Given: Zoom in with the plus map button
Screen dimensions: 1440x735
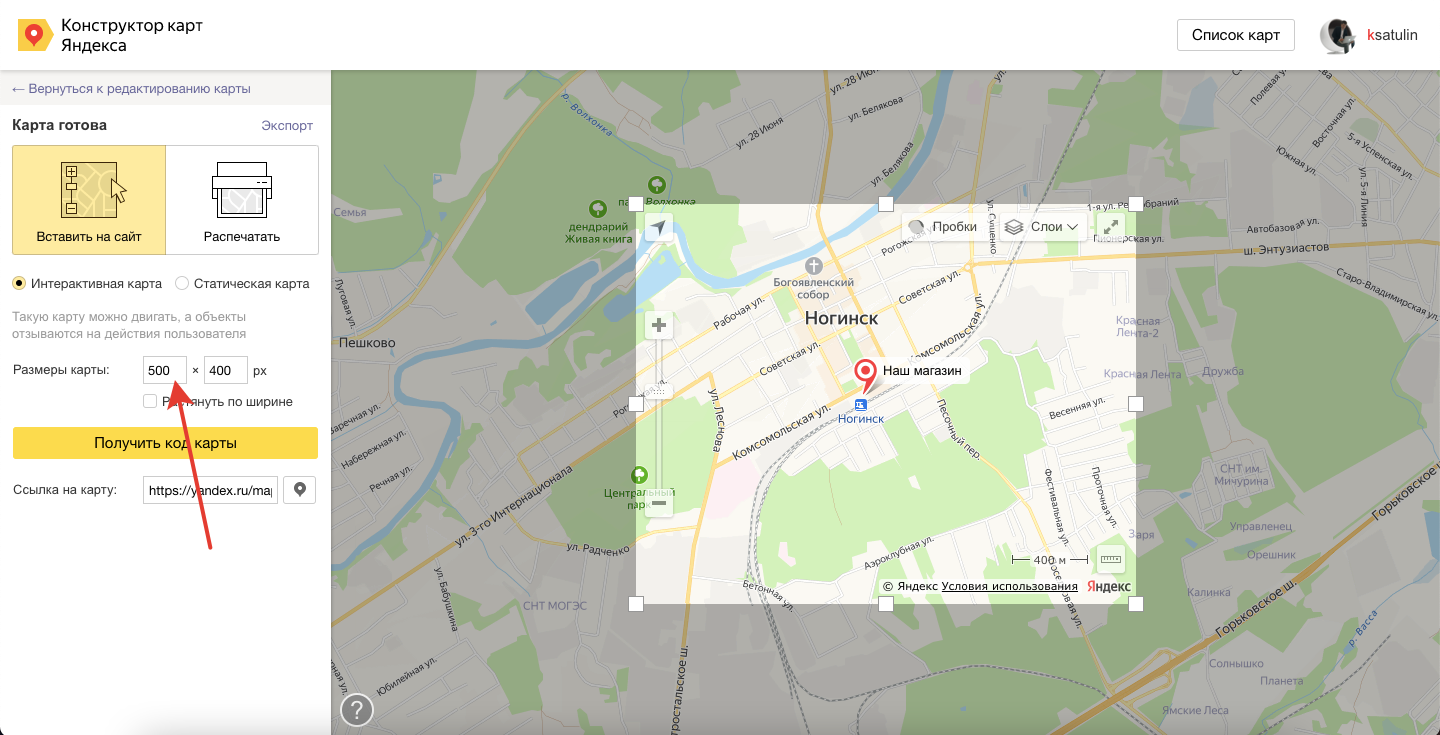Looking at the screenshot, I should point(658,325).
